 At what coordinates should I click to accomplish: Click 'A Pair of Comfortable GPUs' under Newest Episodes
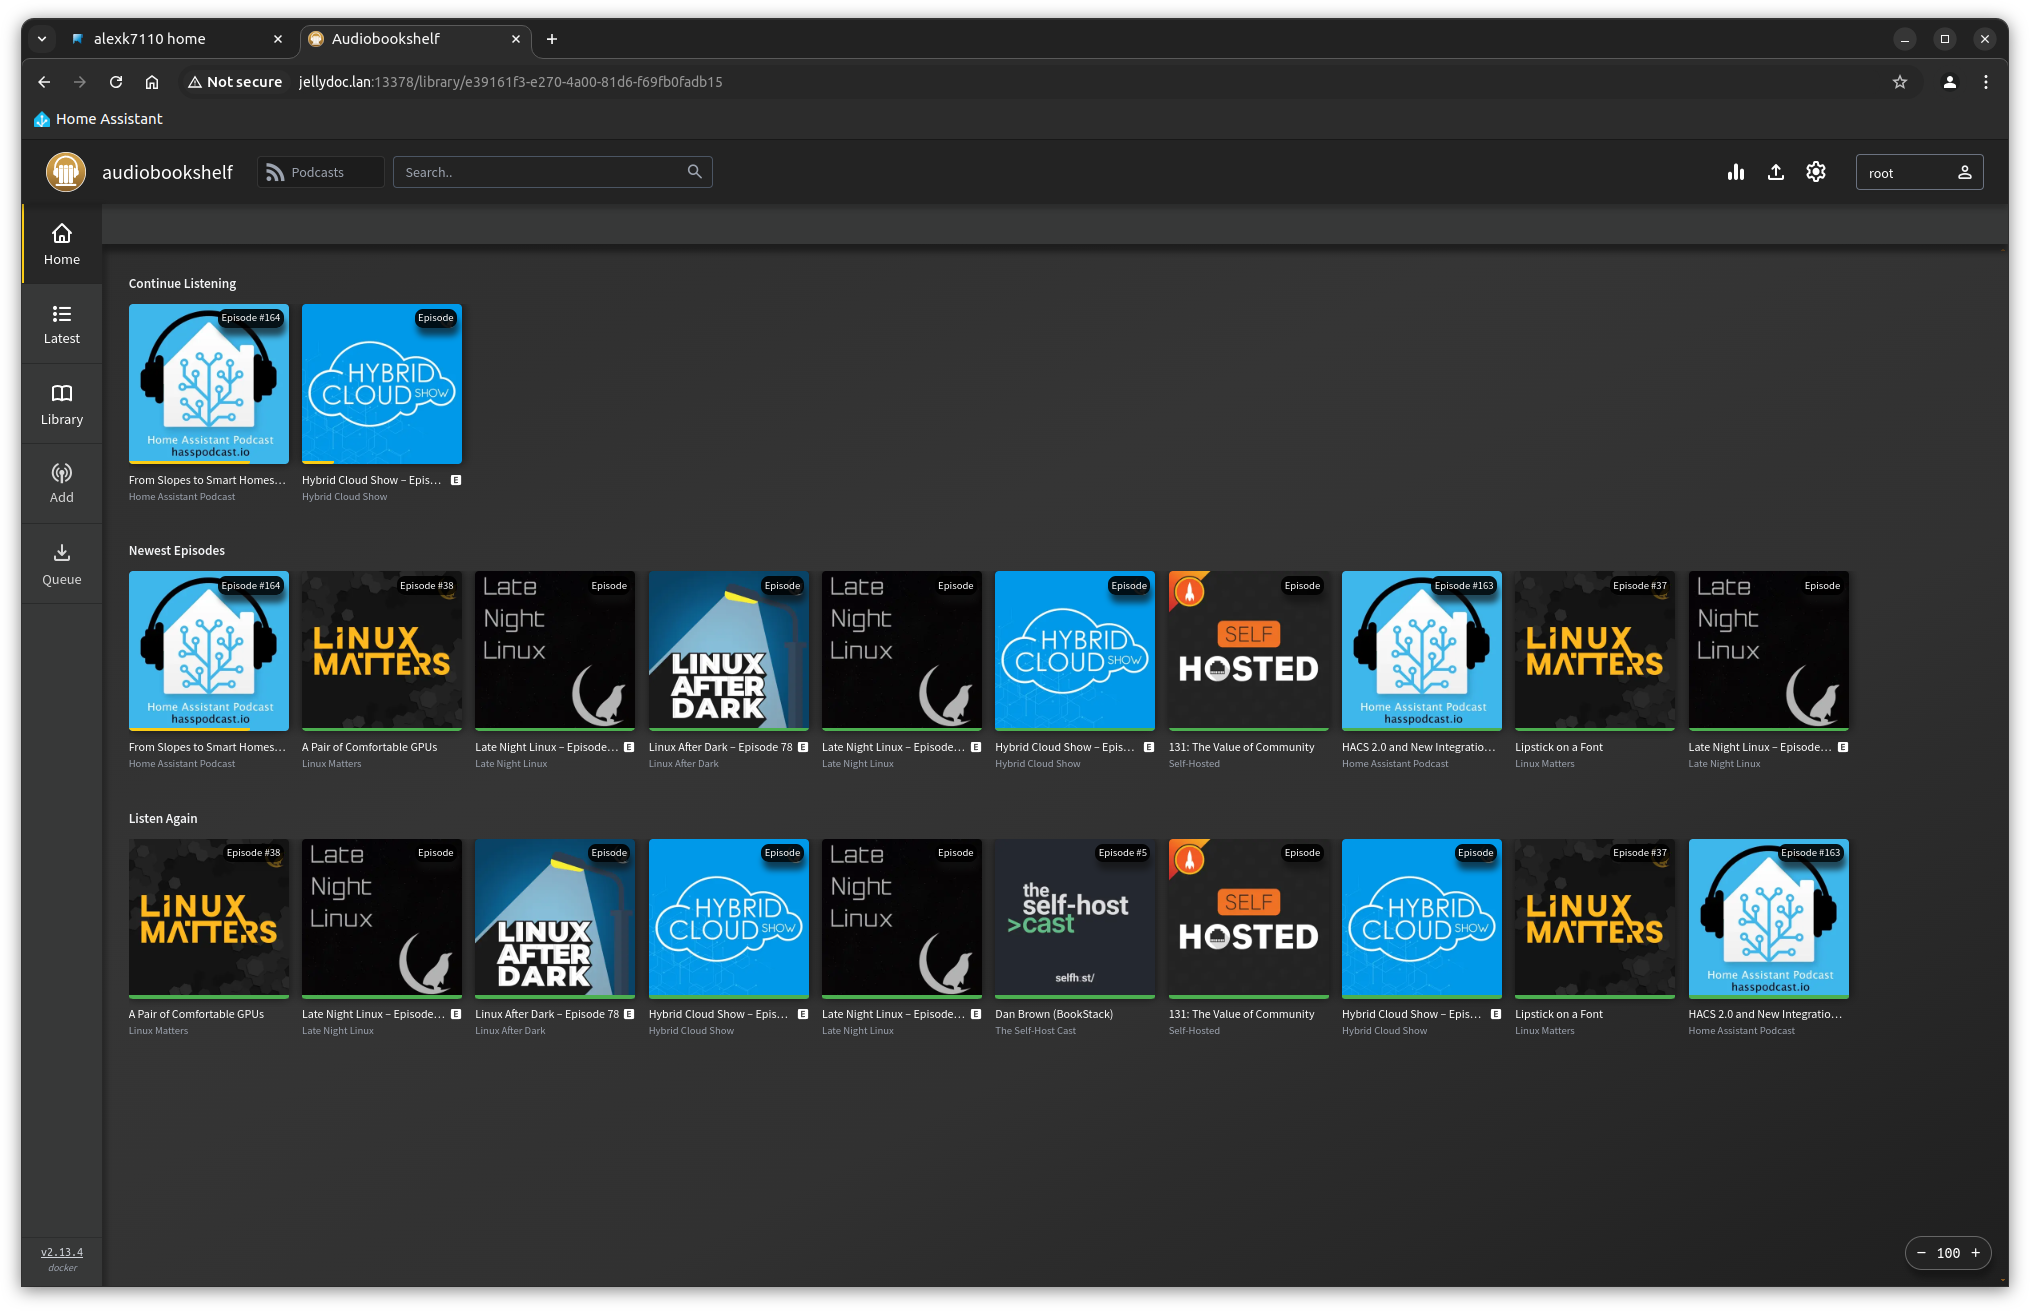(x=369, y=747)
